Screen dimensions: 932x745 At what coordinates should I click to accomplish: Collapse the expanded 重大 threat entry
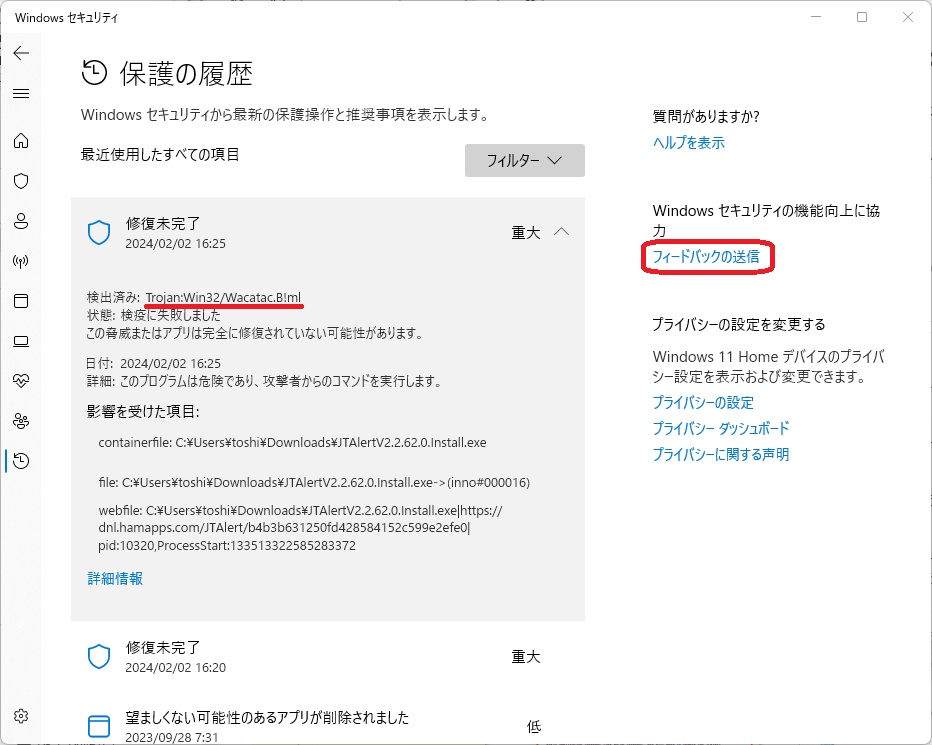[x=561, y=231]
